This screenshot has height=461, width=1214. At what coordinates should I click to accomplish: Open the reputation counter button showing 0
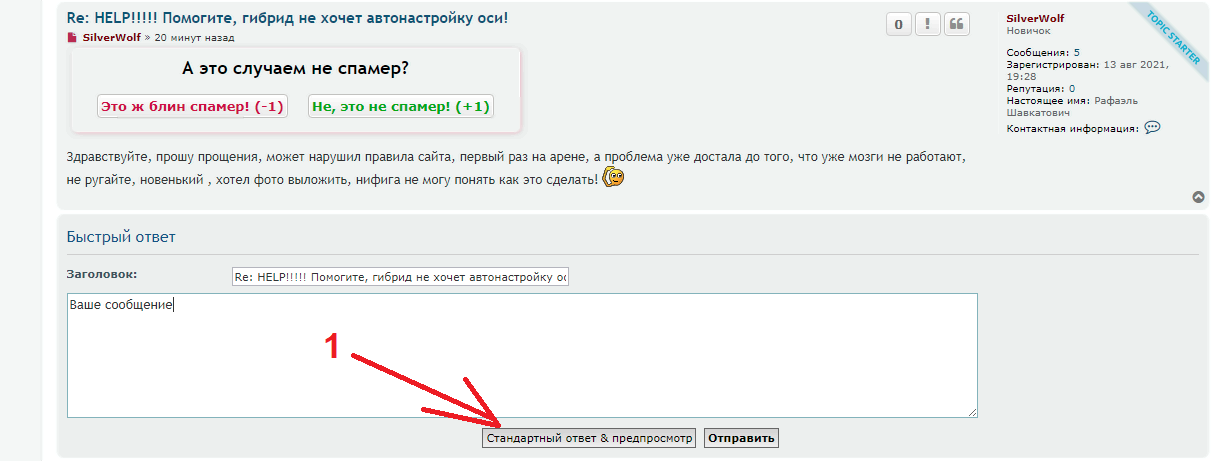point(899,24)
